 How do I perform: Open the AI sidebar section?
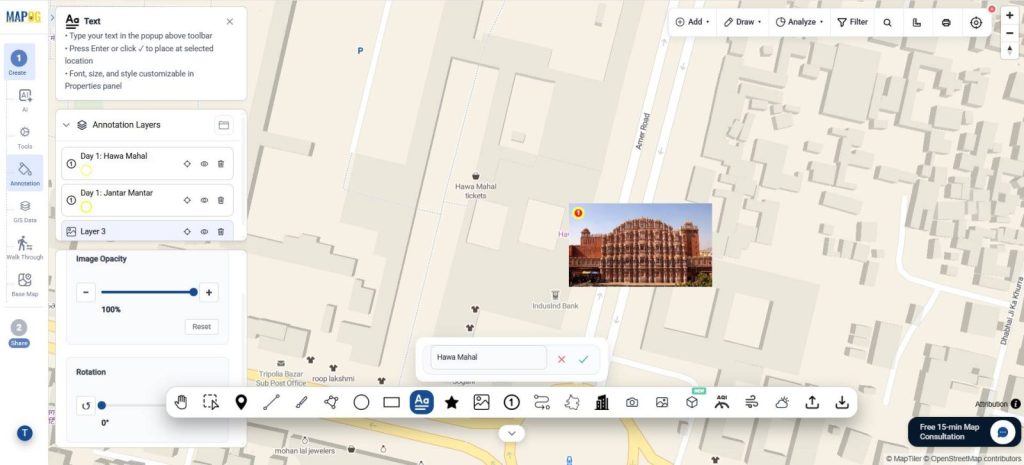[x=25, y=100]
